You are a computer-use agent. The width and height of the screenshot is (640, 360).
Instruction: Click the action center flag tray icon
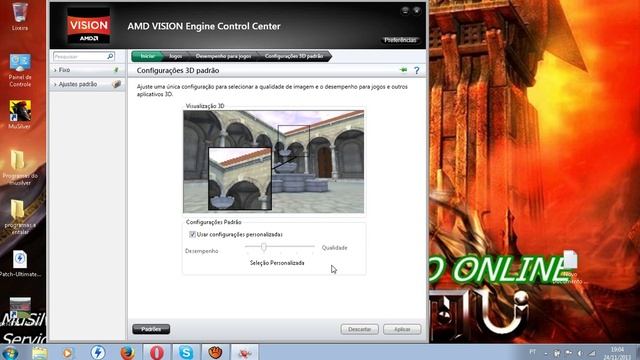[568, 353]
